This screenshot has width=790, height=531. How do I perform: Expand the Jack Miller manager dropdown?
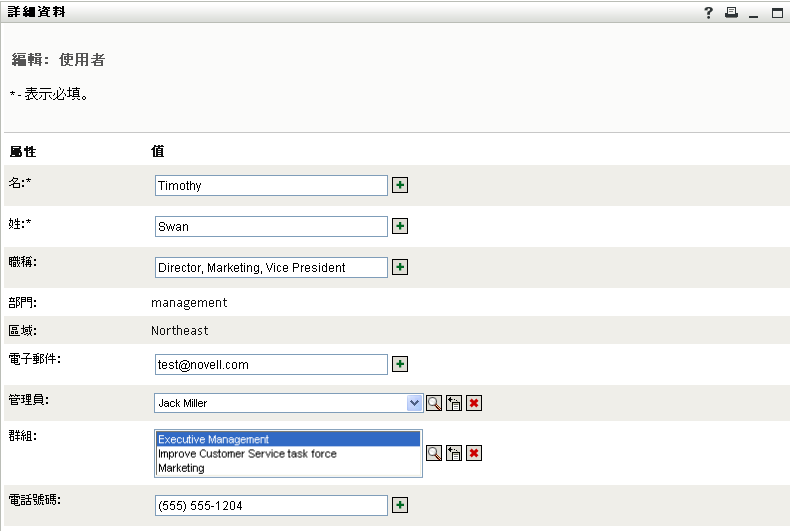(414, 403)
